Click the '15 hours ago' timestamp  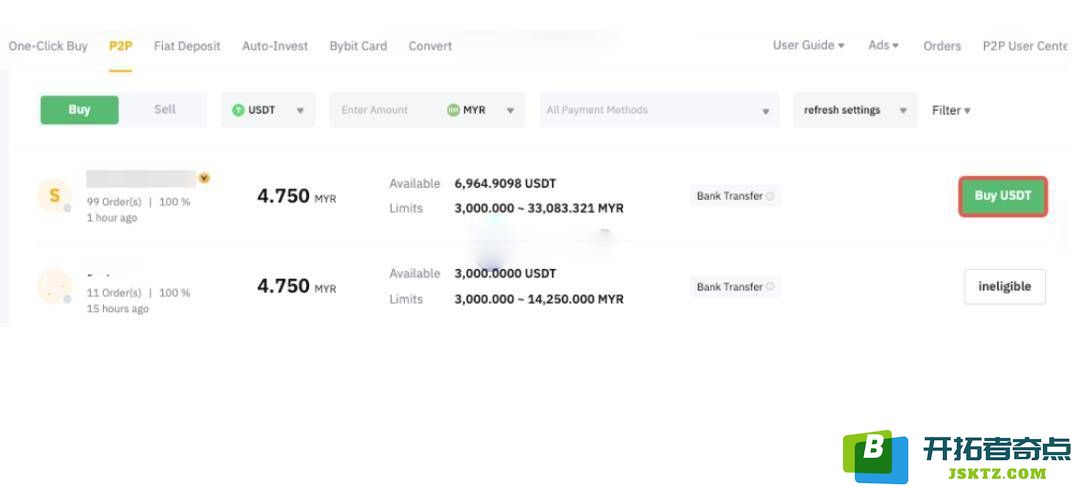point(117,309)
